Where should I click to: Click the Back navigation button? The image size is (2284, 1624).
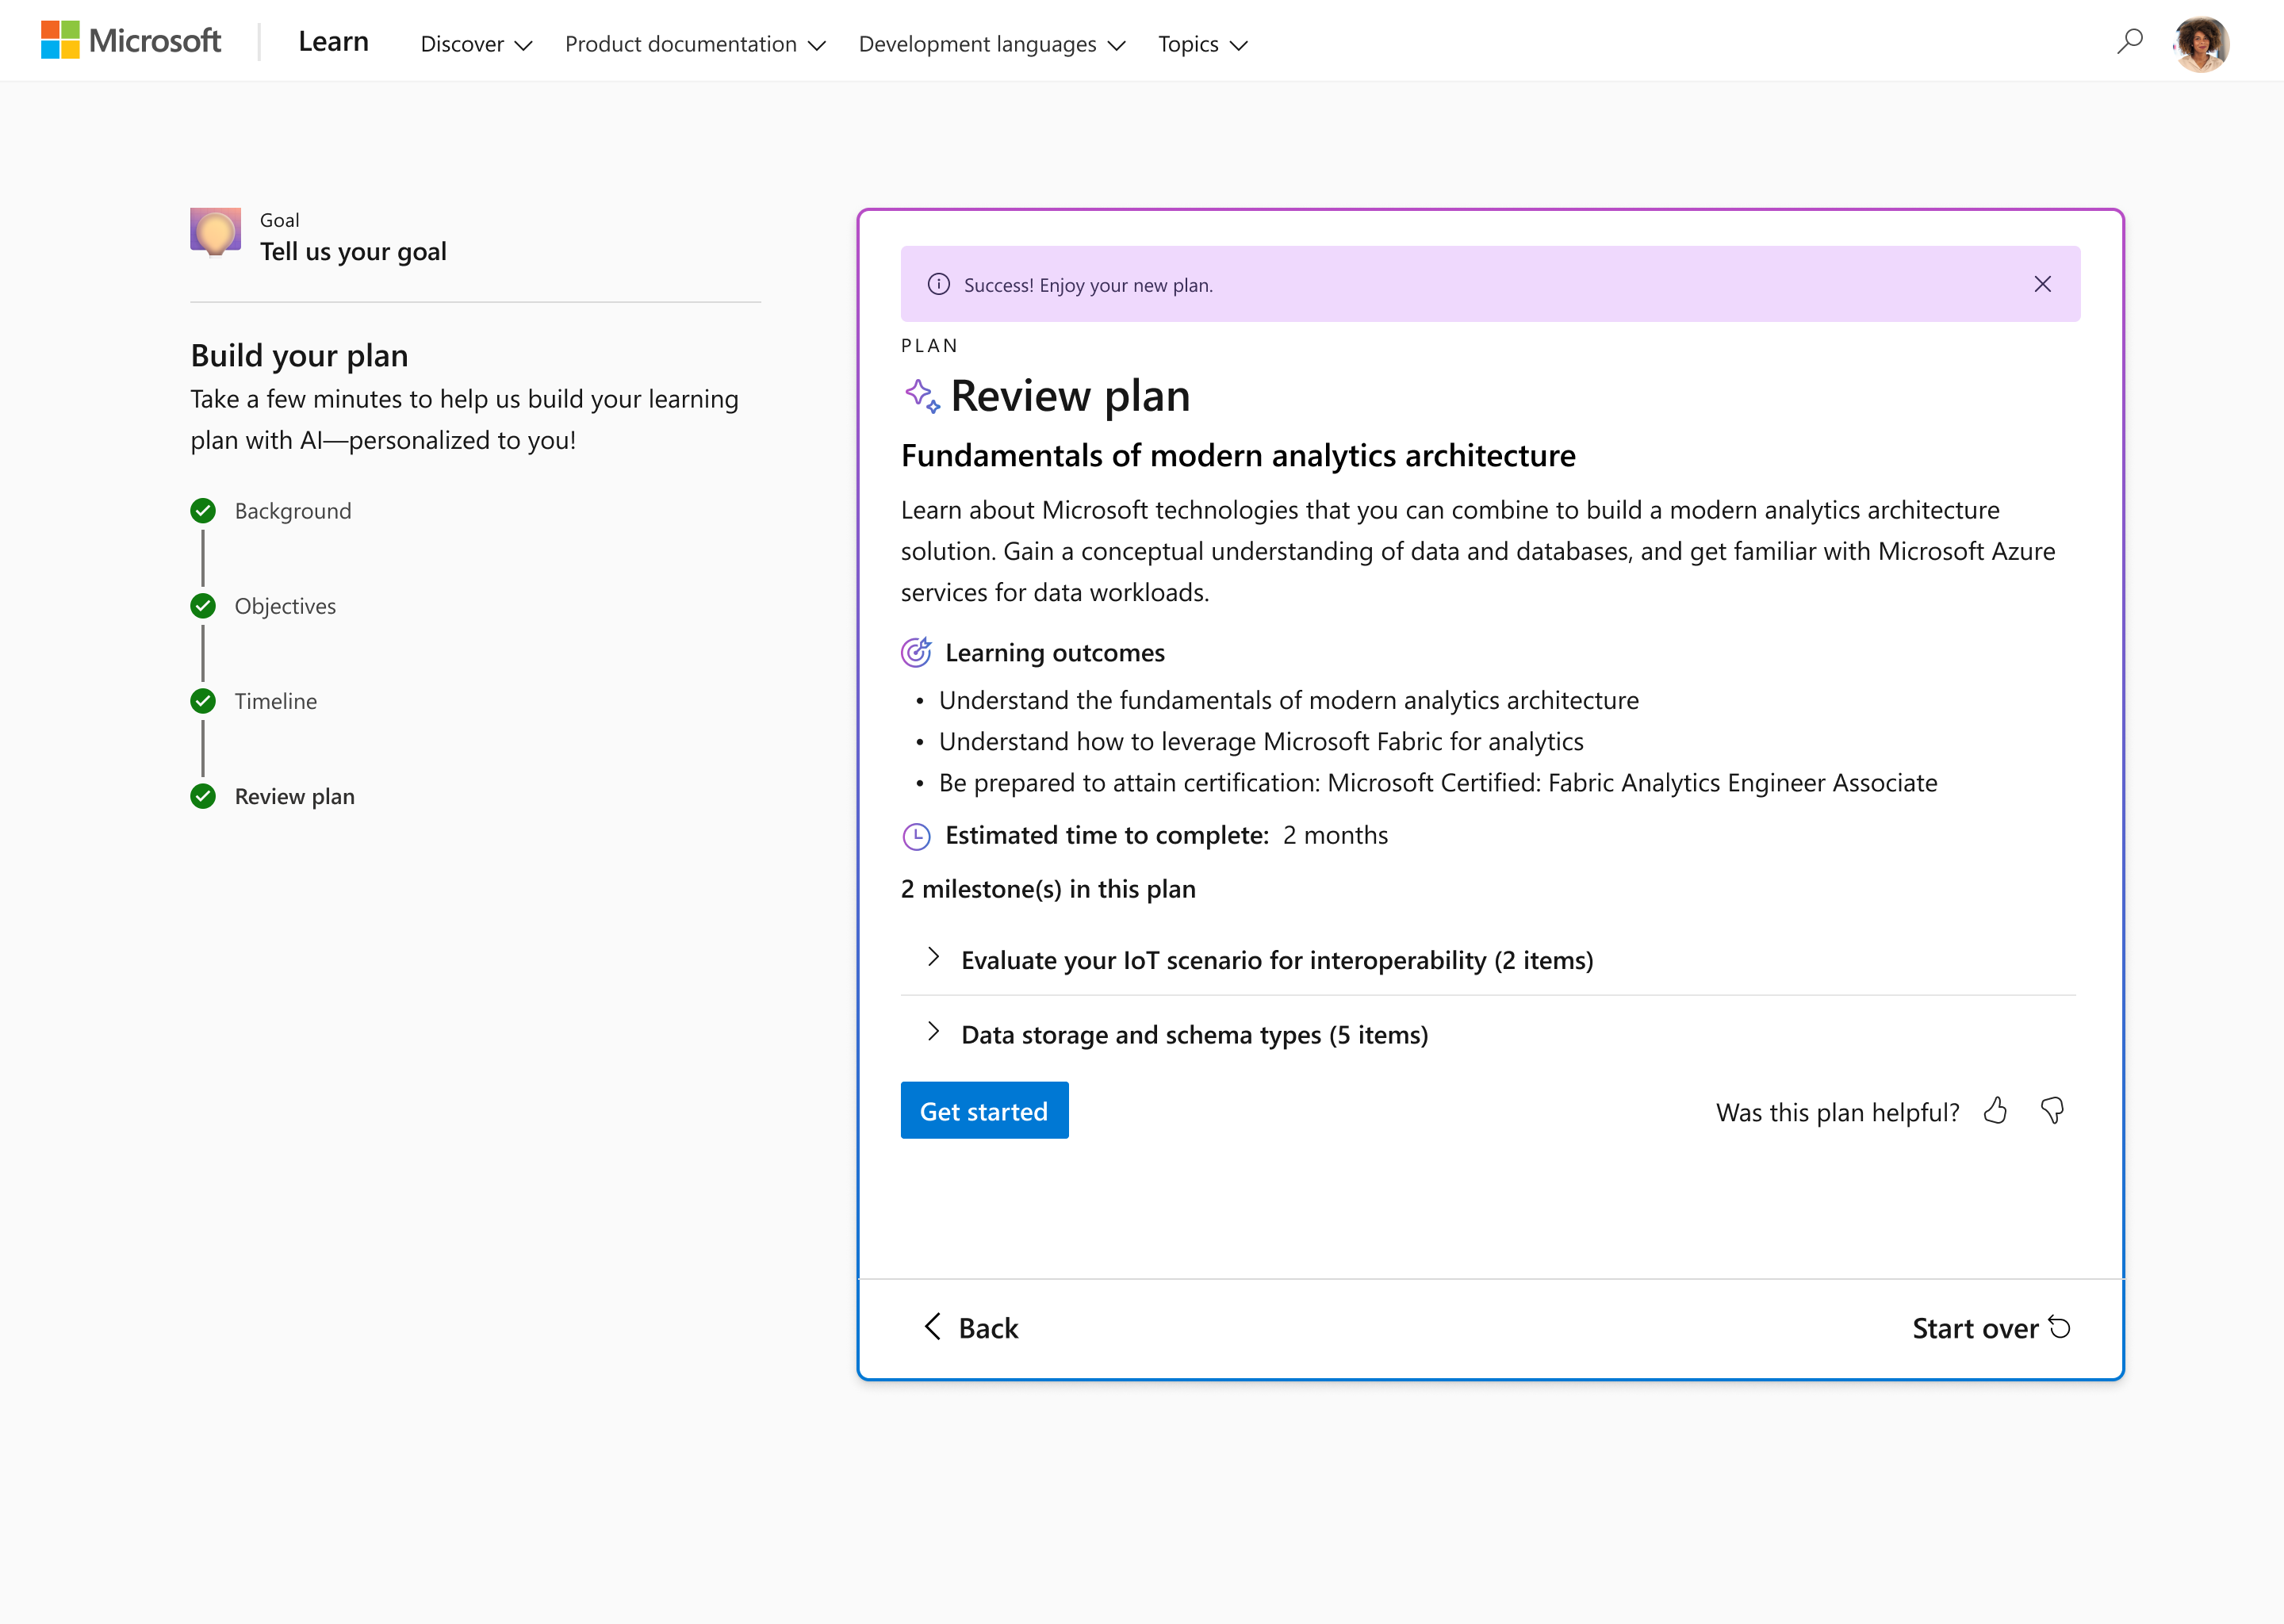970,1327
